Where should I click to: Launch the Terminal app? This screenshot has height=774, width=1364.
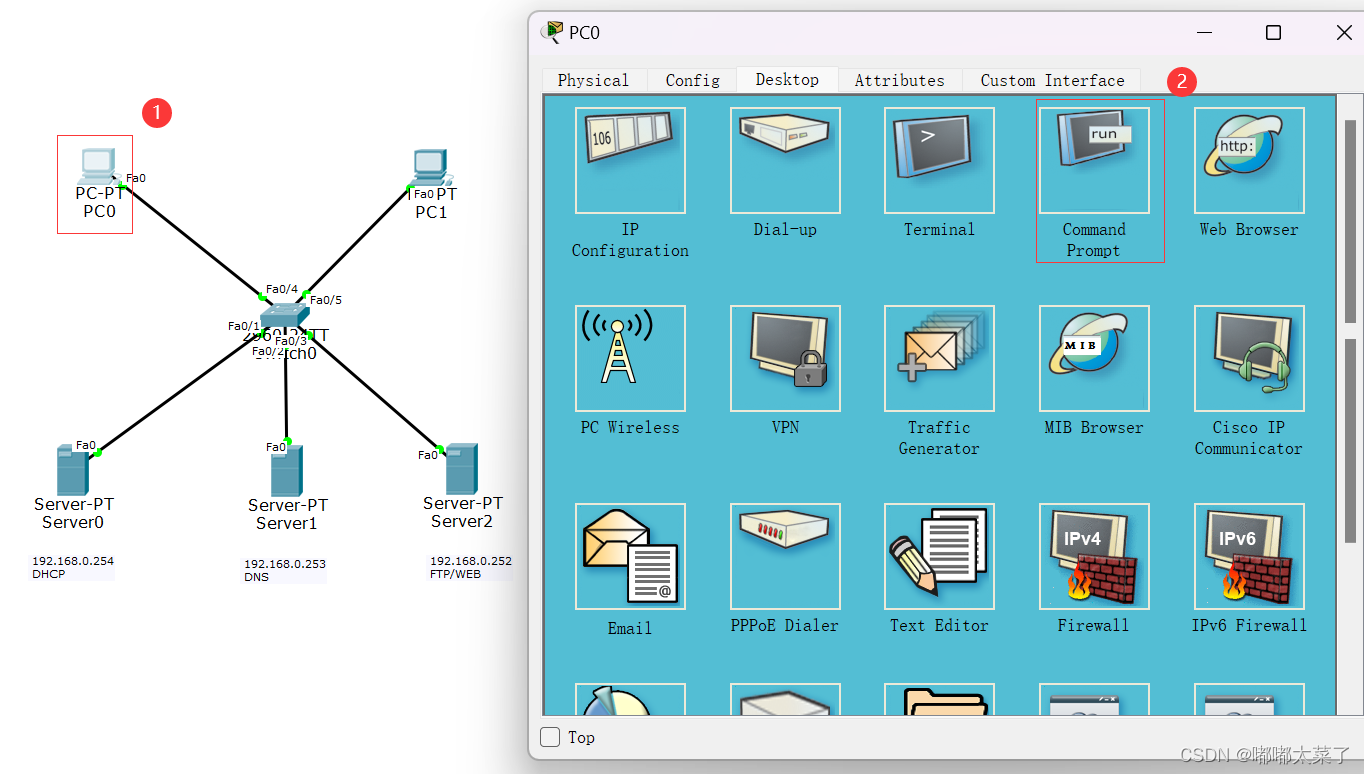[x=939, y=161]
